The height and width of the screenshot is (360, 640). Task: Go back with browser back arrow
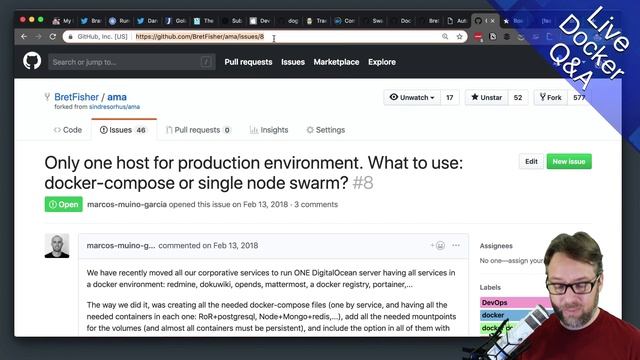(24, 37)
